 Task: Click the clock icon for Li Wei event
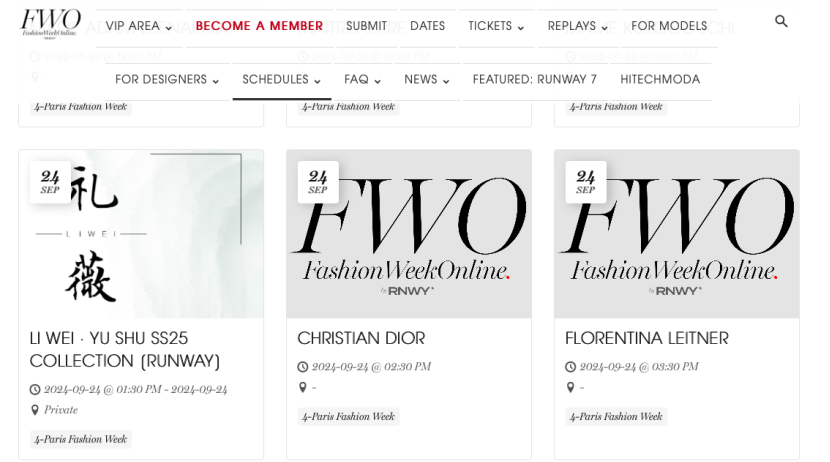pos(34,389)
